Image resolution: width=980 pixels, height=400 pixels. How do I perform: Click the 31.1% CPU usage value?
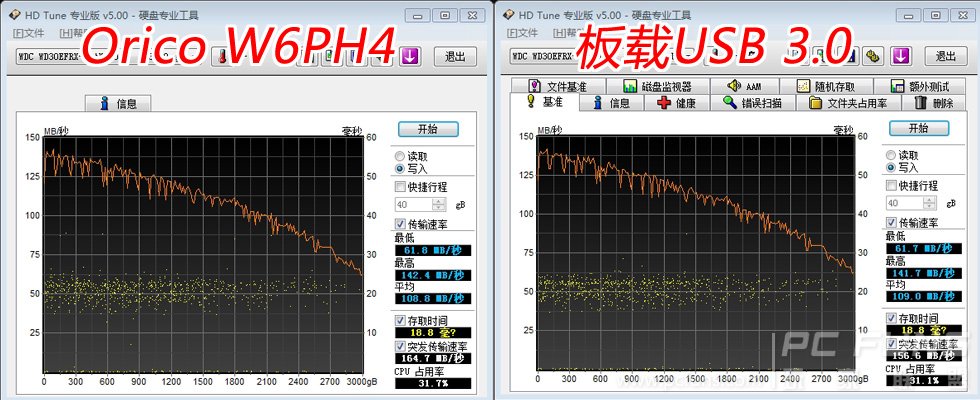[x=924, y=381]
